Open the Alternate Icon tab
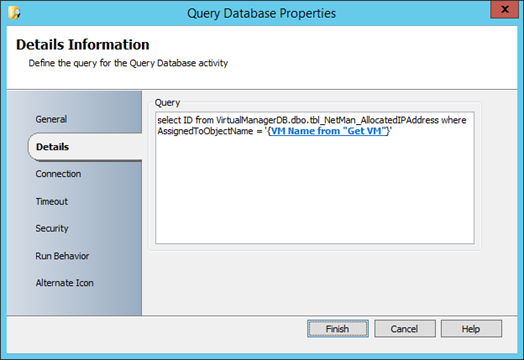 pyautogui.click(x=65, y=283)
